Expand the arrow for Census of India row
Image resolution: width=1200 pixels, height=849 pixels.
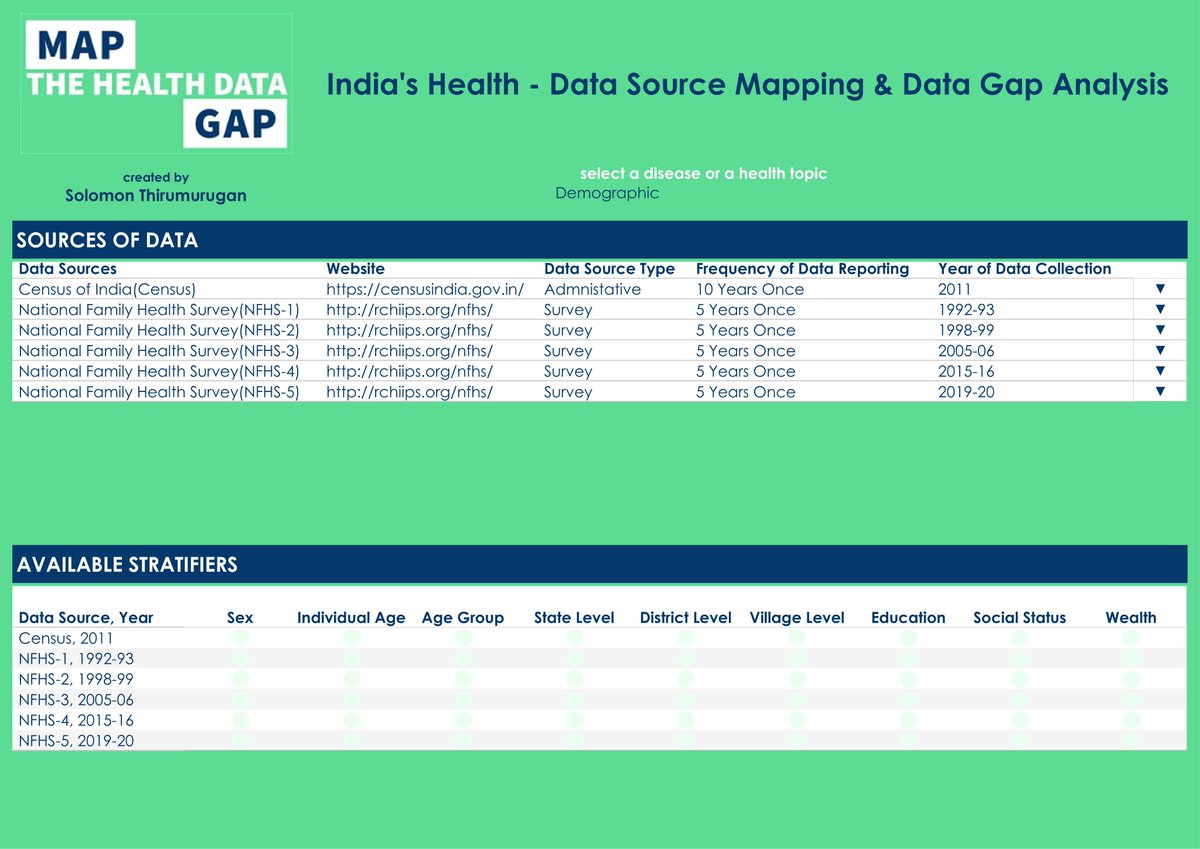click(x=1160, y=289)
